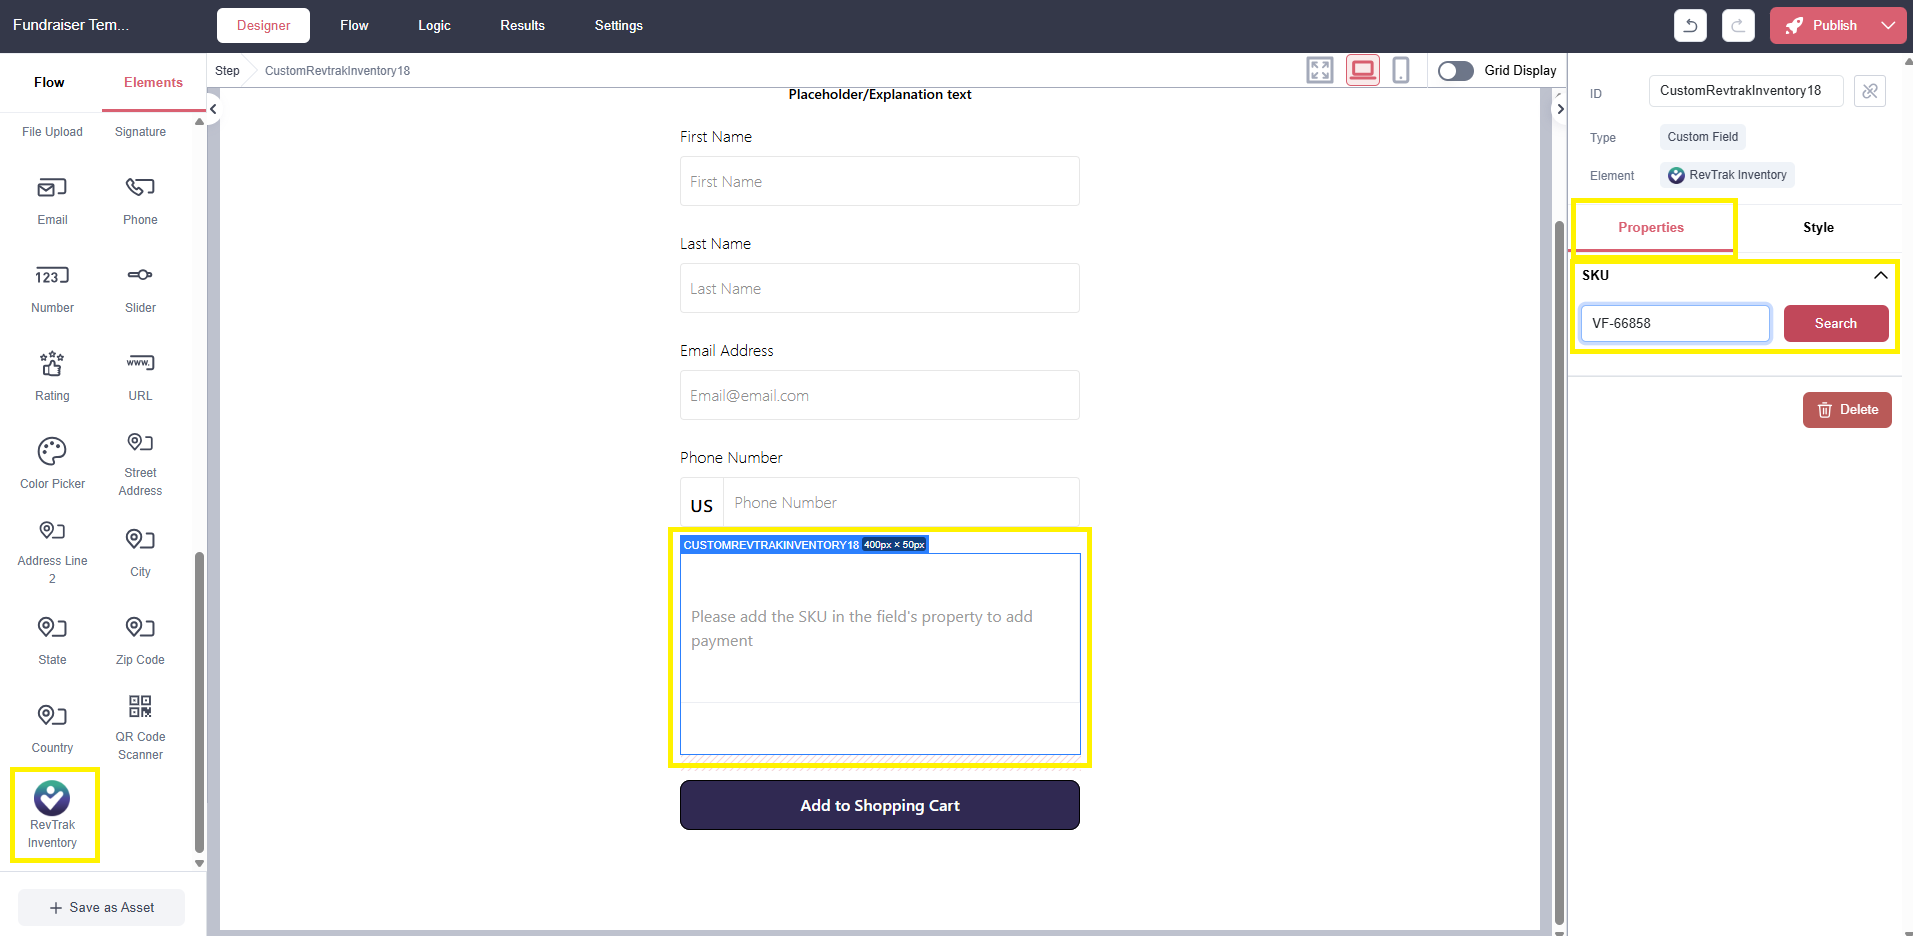Click the Custom Field type tag
The height and width of the screenshot is (936, 1913).
click(x=1702, y=137)
